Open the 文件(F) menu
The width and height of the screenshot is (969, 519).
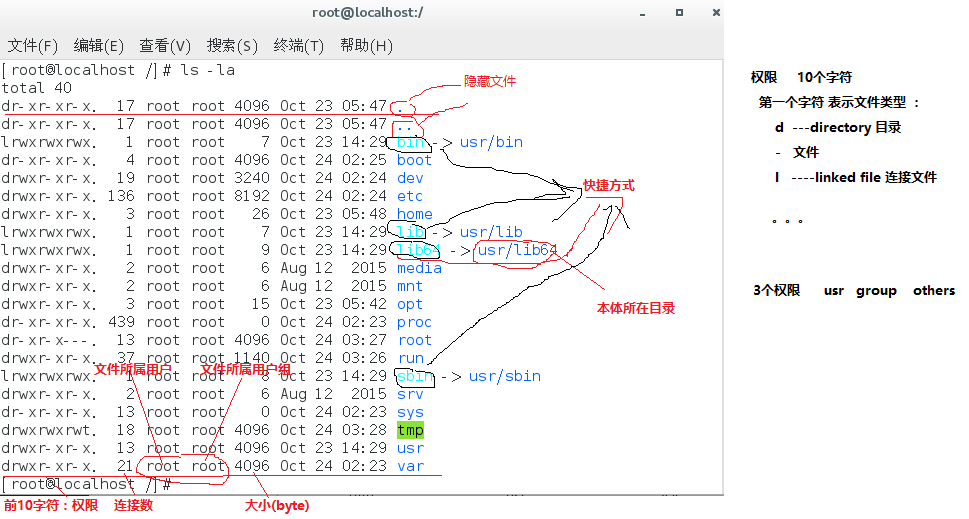[32, 46]
